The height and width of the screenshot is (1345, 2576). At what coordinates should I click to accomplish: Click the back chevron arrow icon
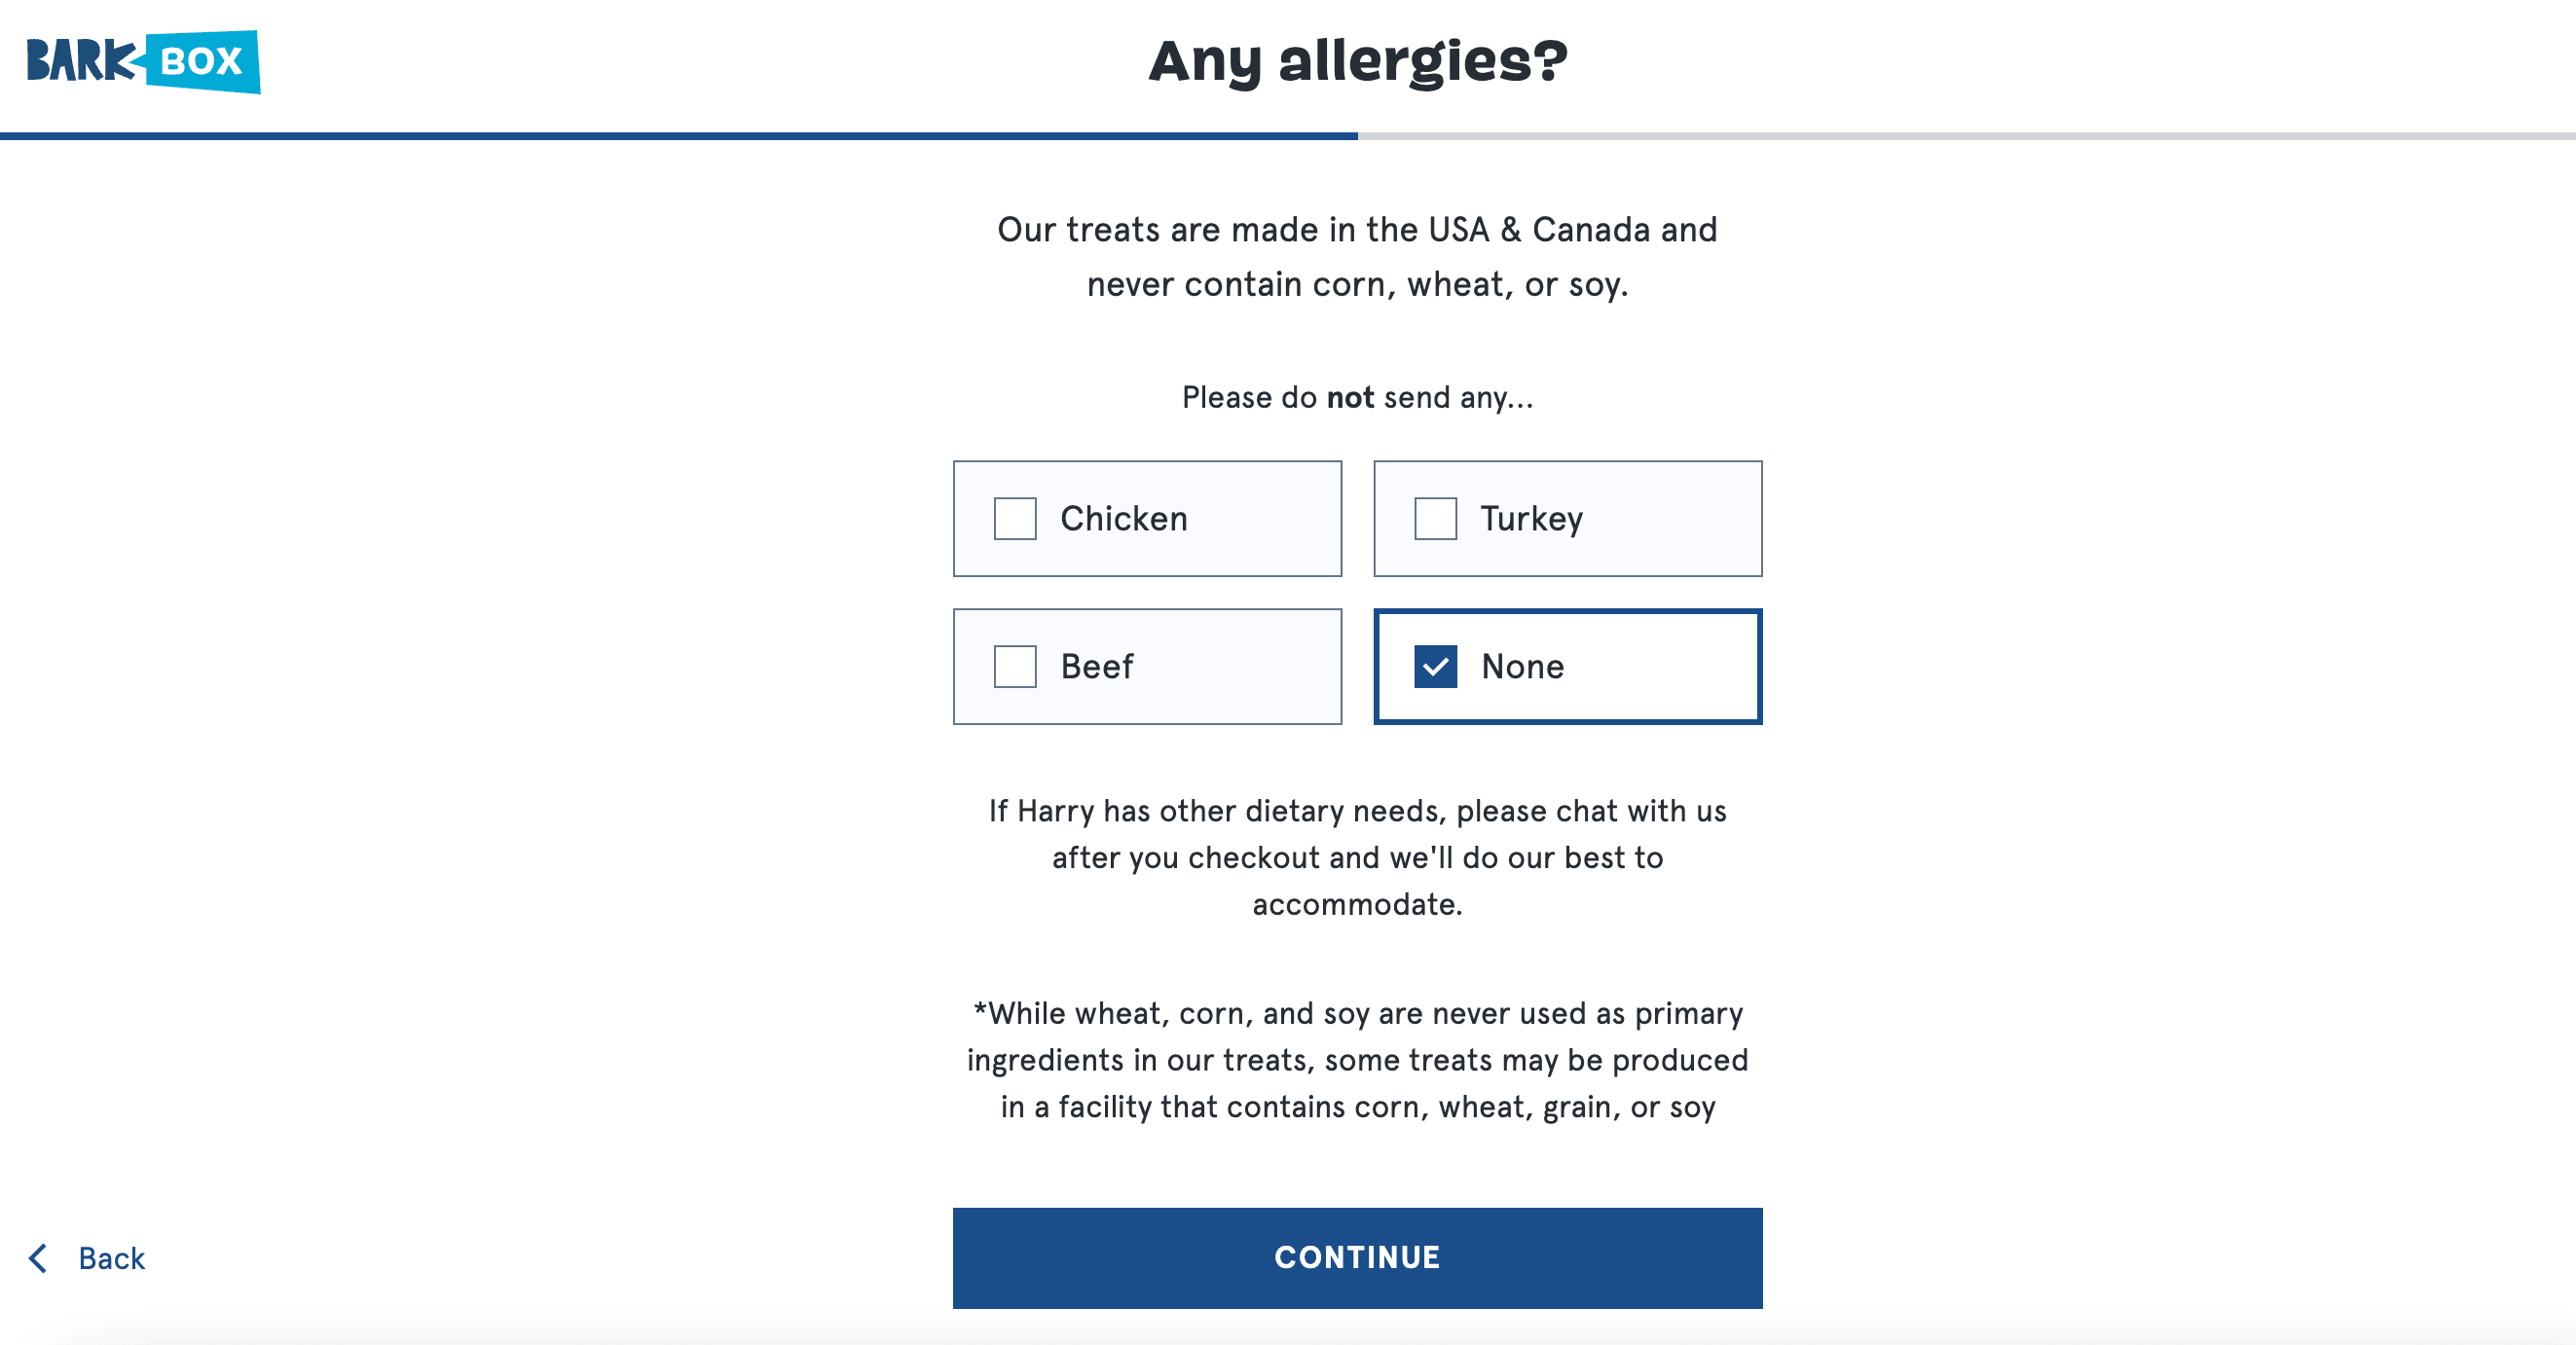pyautogui.click(x=38, y=1258)
